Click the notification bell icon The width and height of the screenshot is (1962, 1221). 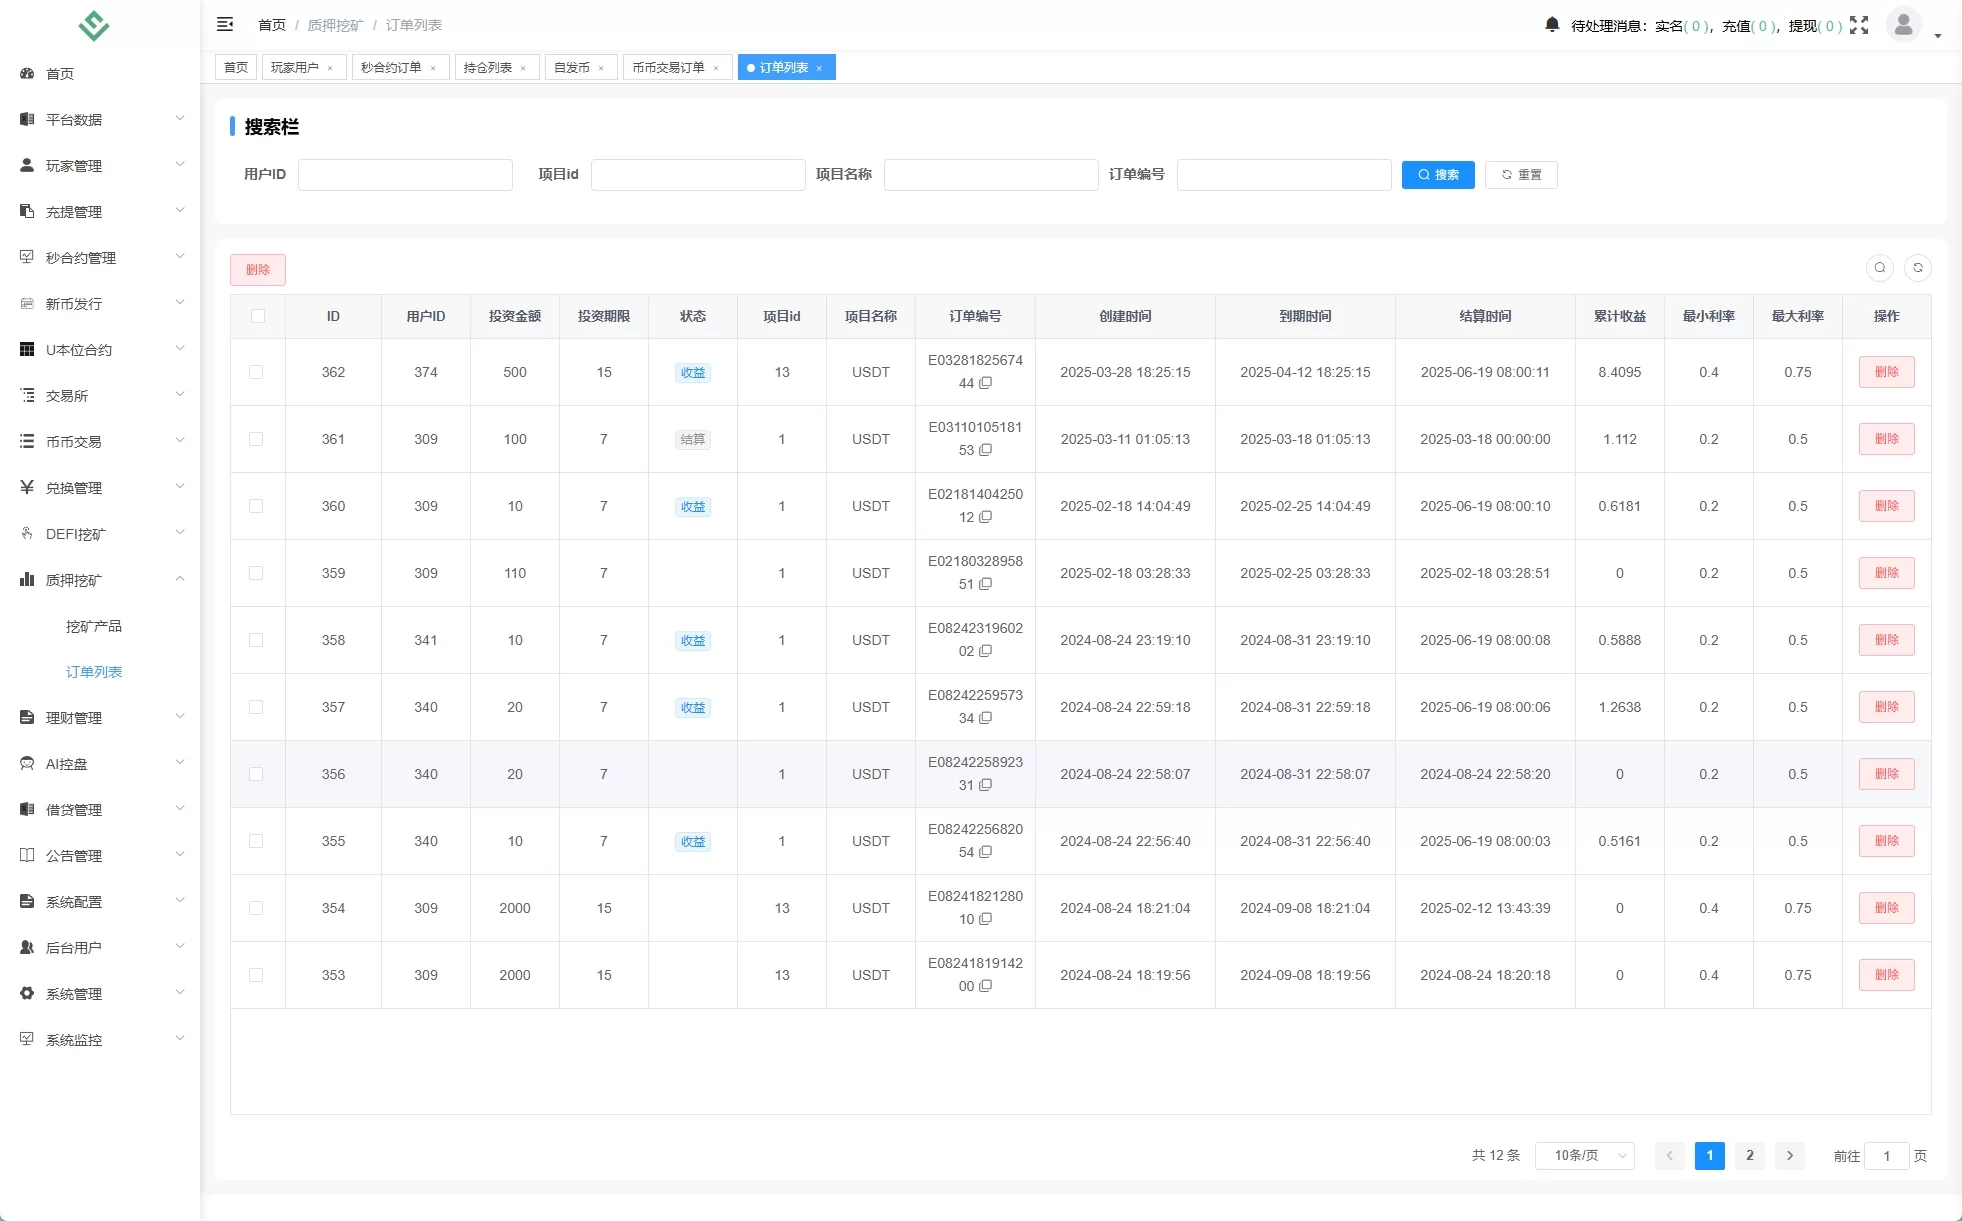(1551, 25)
